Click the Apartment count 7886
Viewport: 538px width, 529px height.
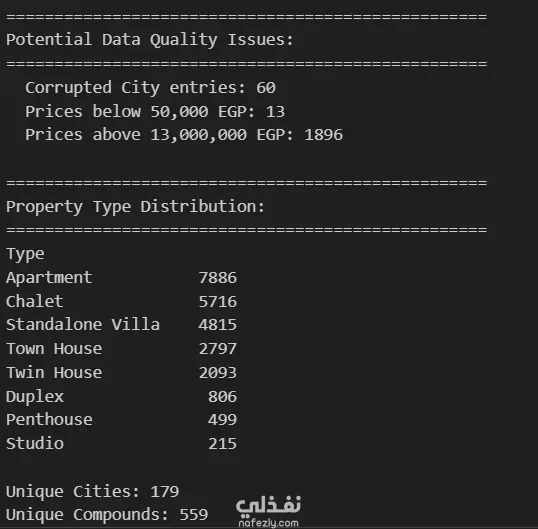218,278
